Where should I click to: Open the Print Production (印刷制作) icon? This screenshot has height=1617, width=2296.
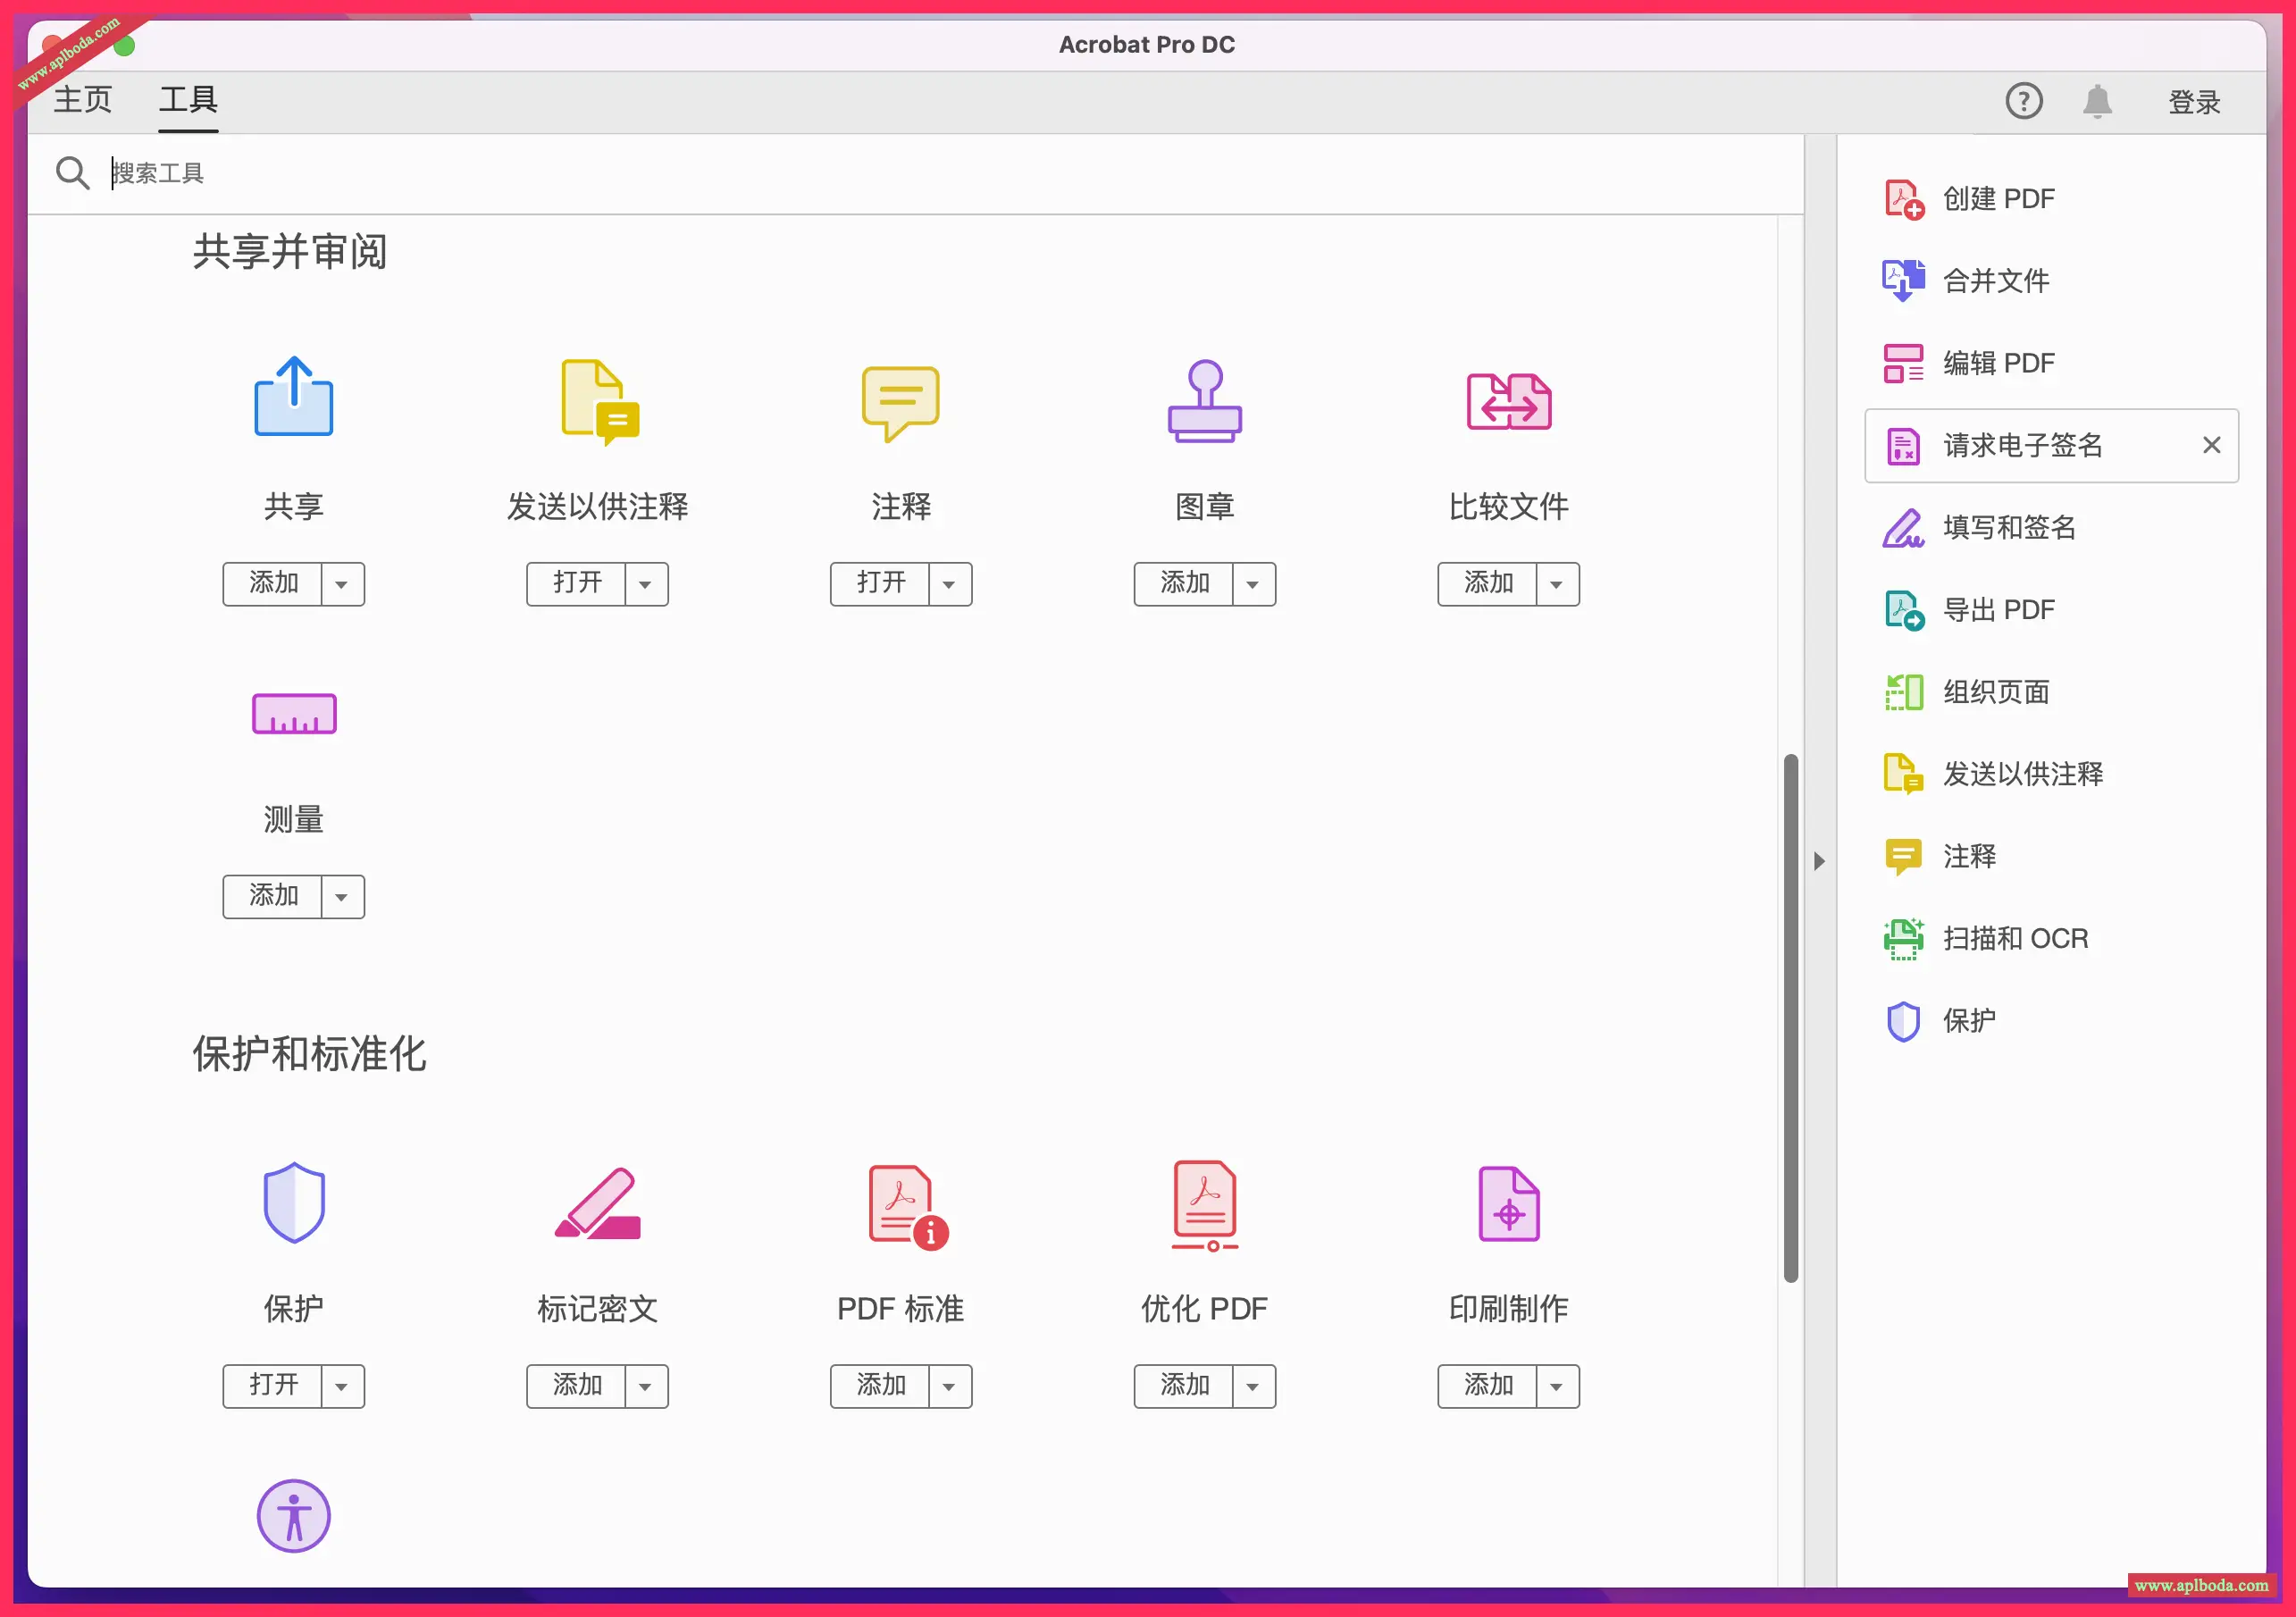(x=1508, y=1203)
